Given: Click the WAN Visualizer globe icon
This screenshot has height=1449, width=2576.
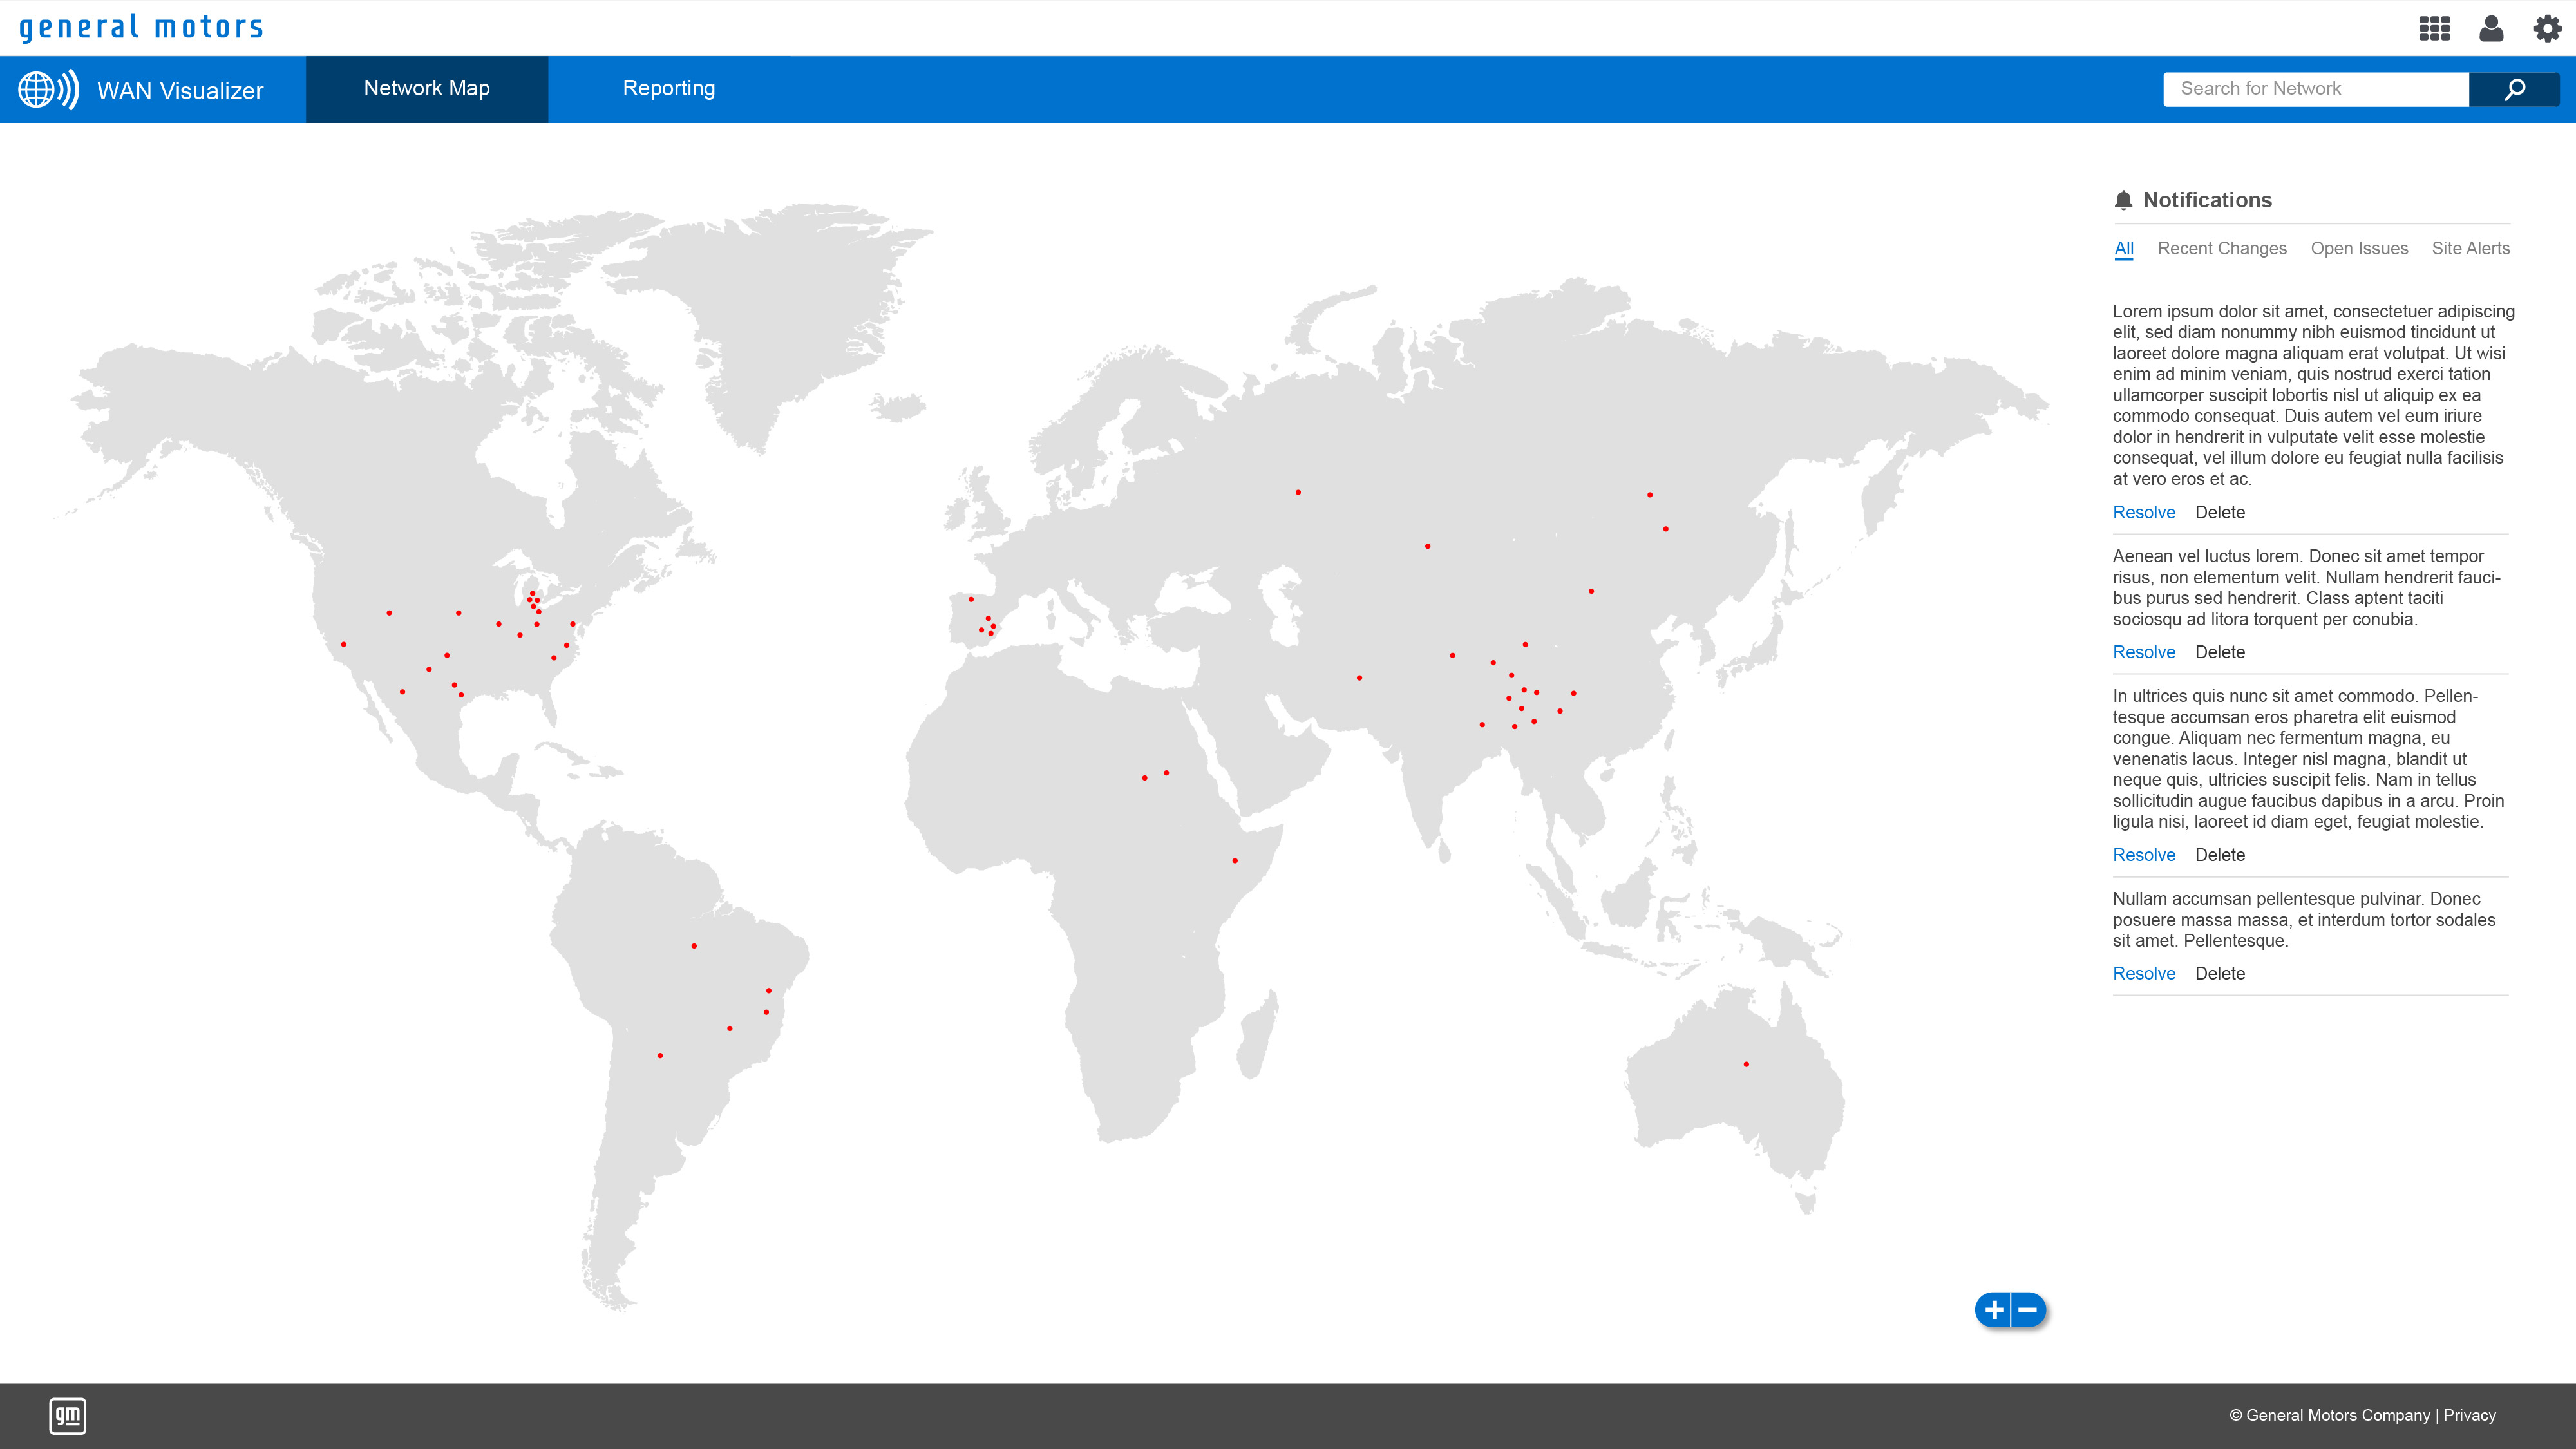Looking at the screenshot, I should point(47,89).
